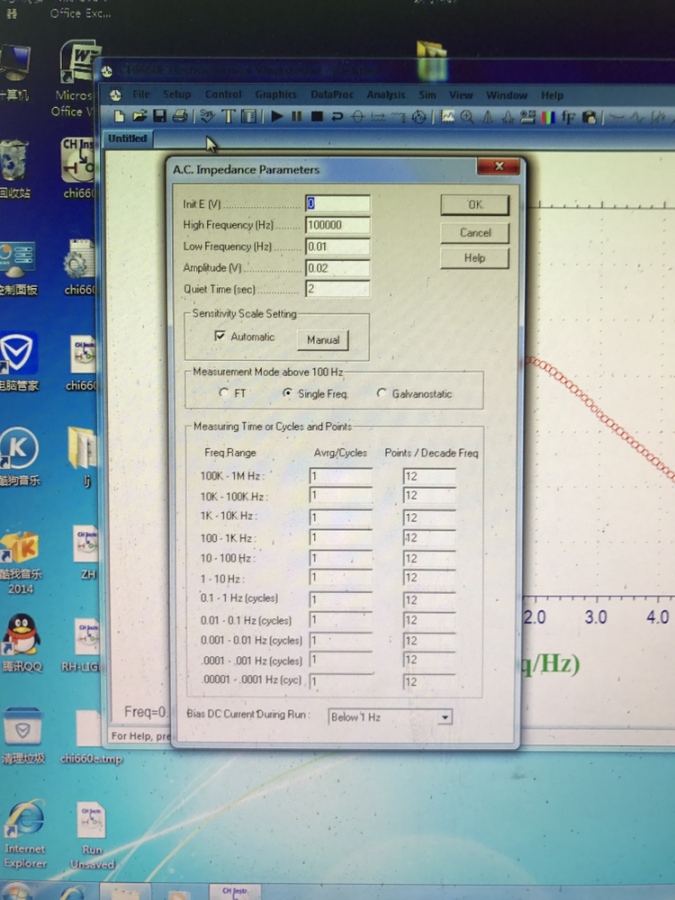Select the FT measurement mode radio button
This screenshot has height=900, width=675.
tap(223, 393)
